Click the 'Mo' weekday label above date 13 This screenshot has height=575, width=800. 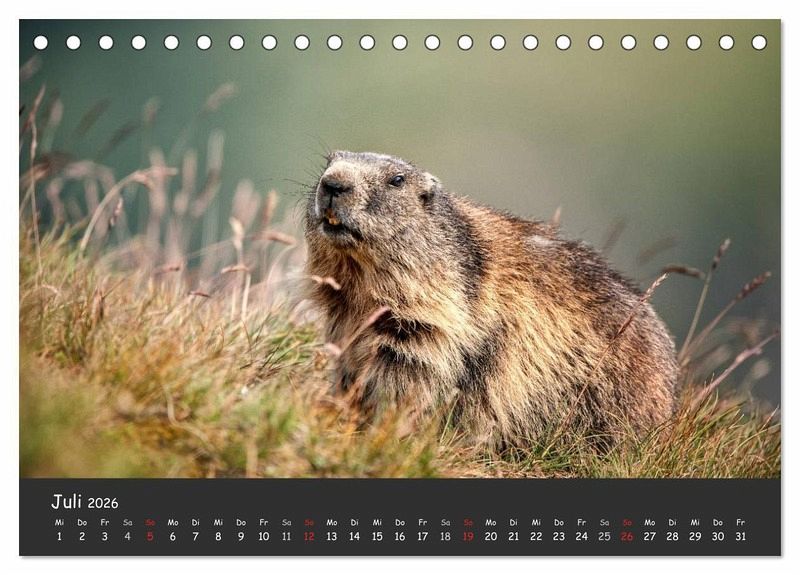coord(332,522)
